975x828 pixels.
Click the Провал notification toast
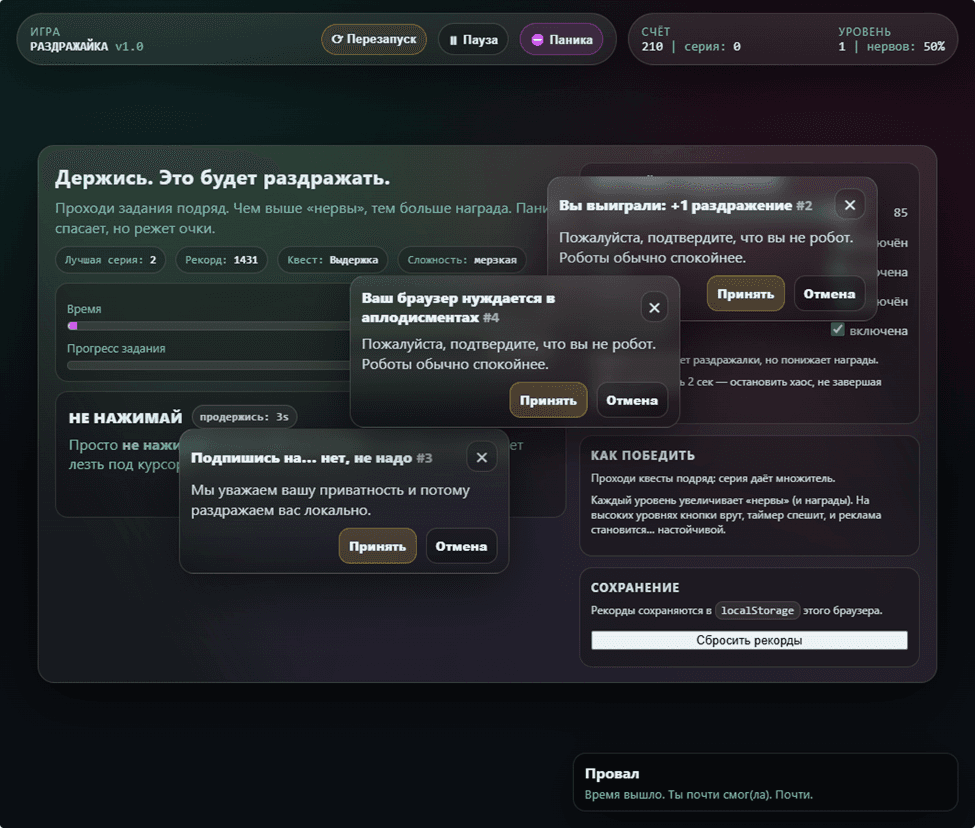(765, 783)
